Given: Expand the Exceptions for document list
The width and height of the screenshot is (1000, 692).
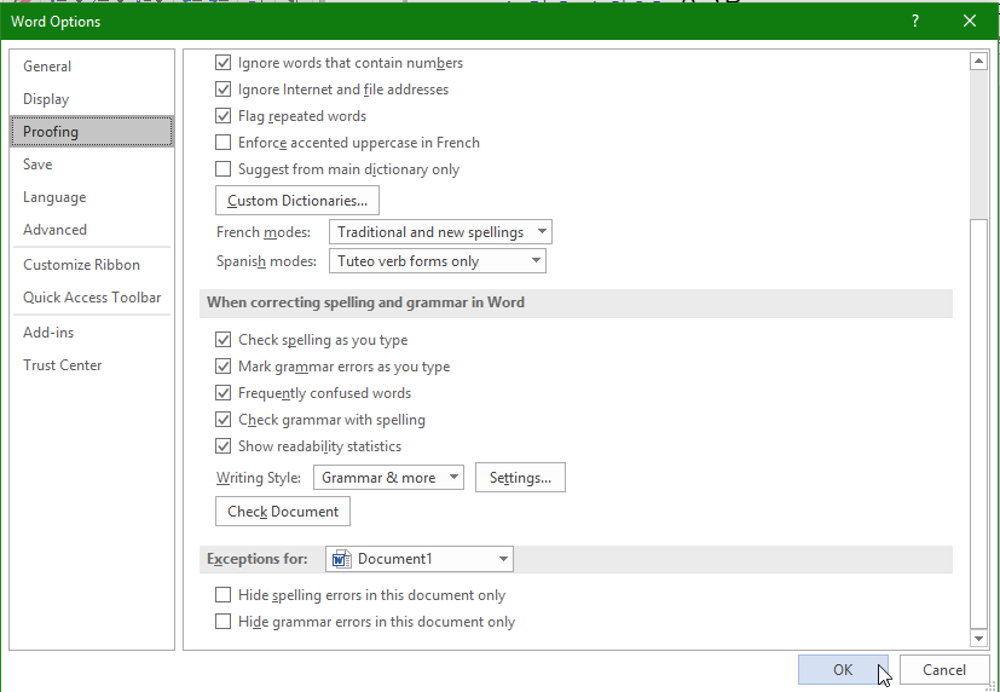Looking at the screenshot, I should click(501, 559).
